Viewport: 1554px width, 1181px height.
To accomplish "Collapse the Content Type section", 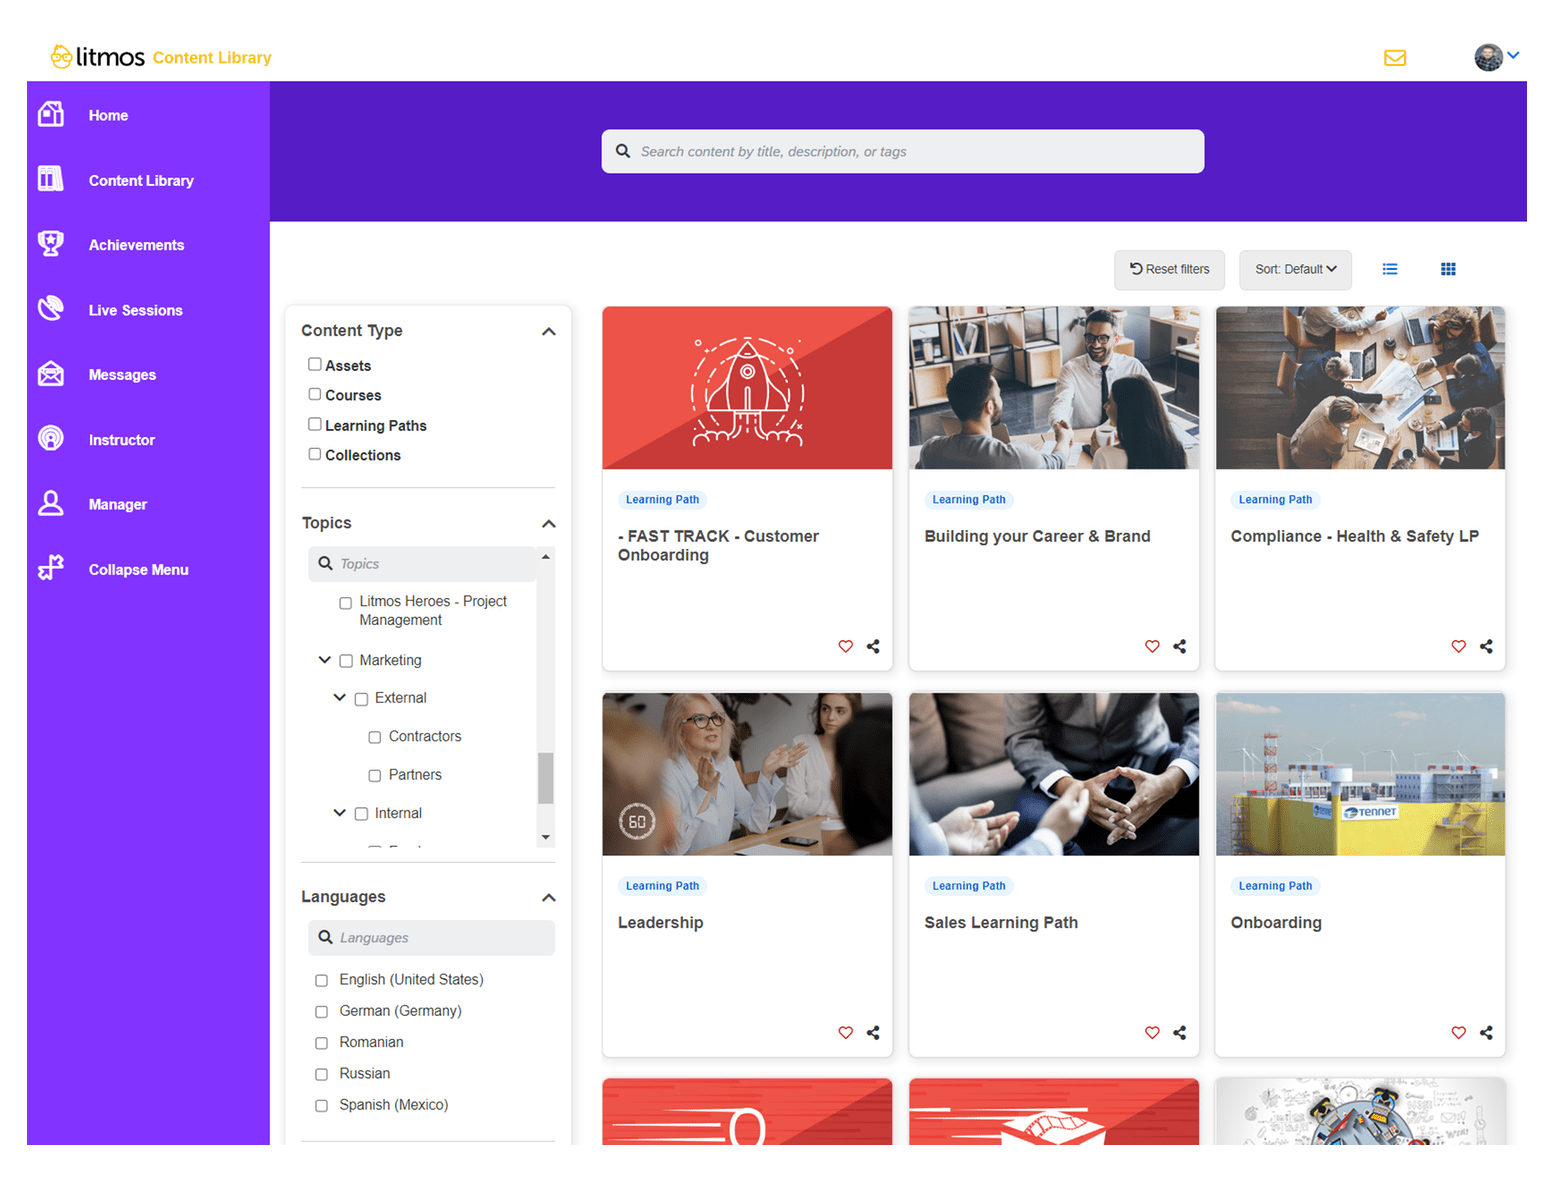I will click(x=549, y=331).
